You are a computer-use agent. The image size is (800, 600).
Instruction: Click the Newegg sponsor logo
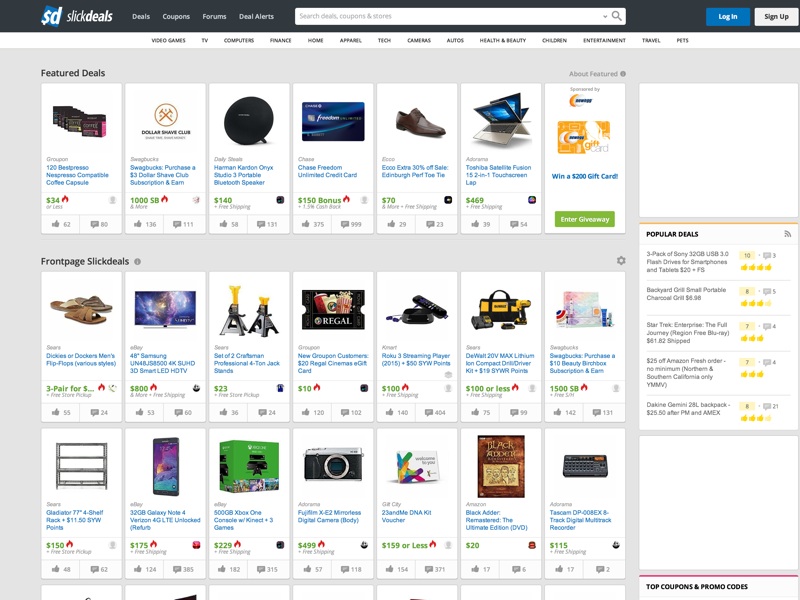[580, 101]
